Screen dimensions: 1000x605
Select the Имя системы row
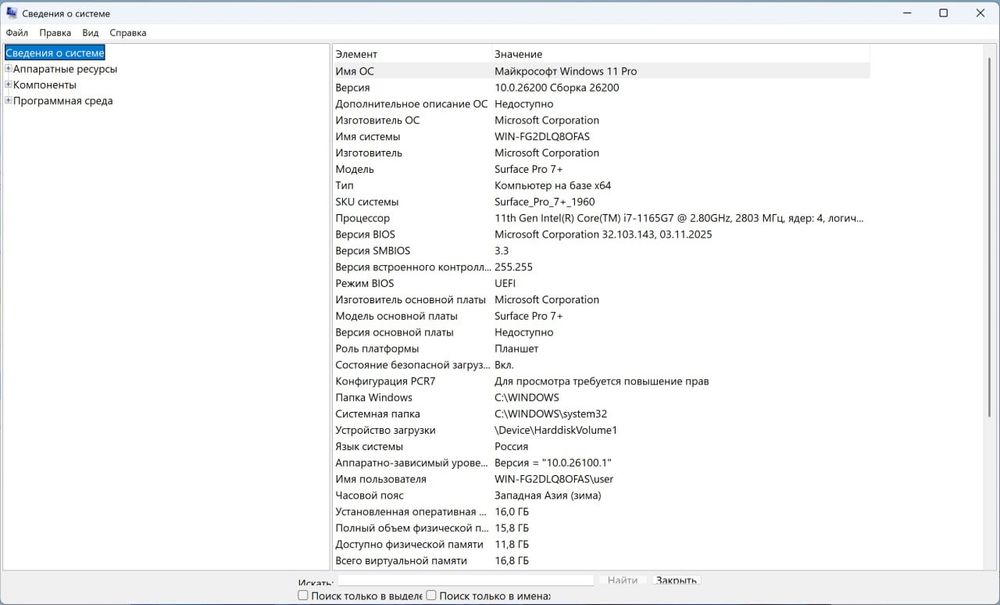[x=601, y=136]
